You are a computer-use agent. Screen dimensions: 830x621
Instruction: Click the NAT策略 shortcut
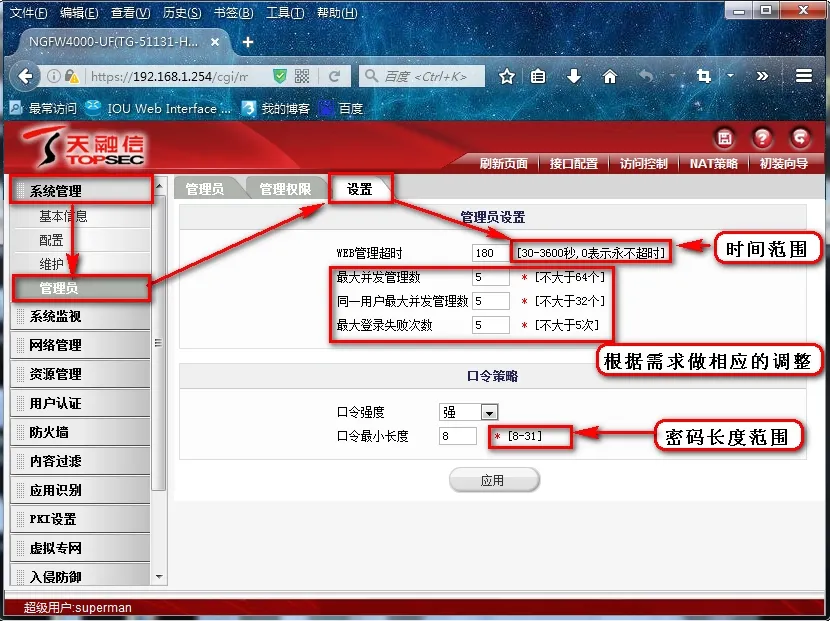pyautogui.click(x=713, y=164)
